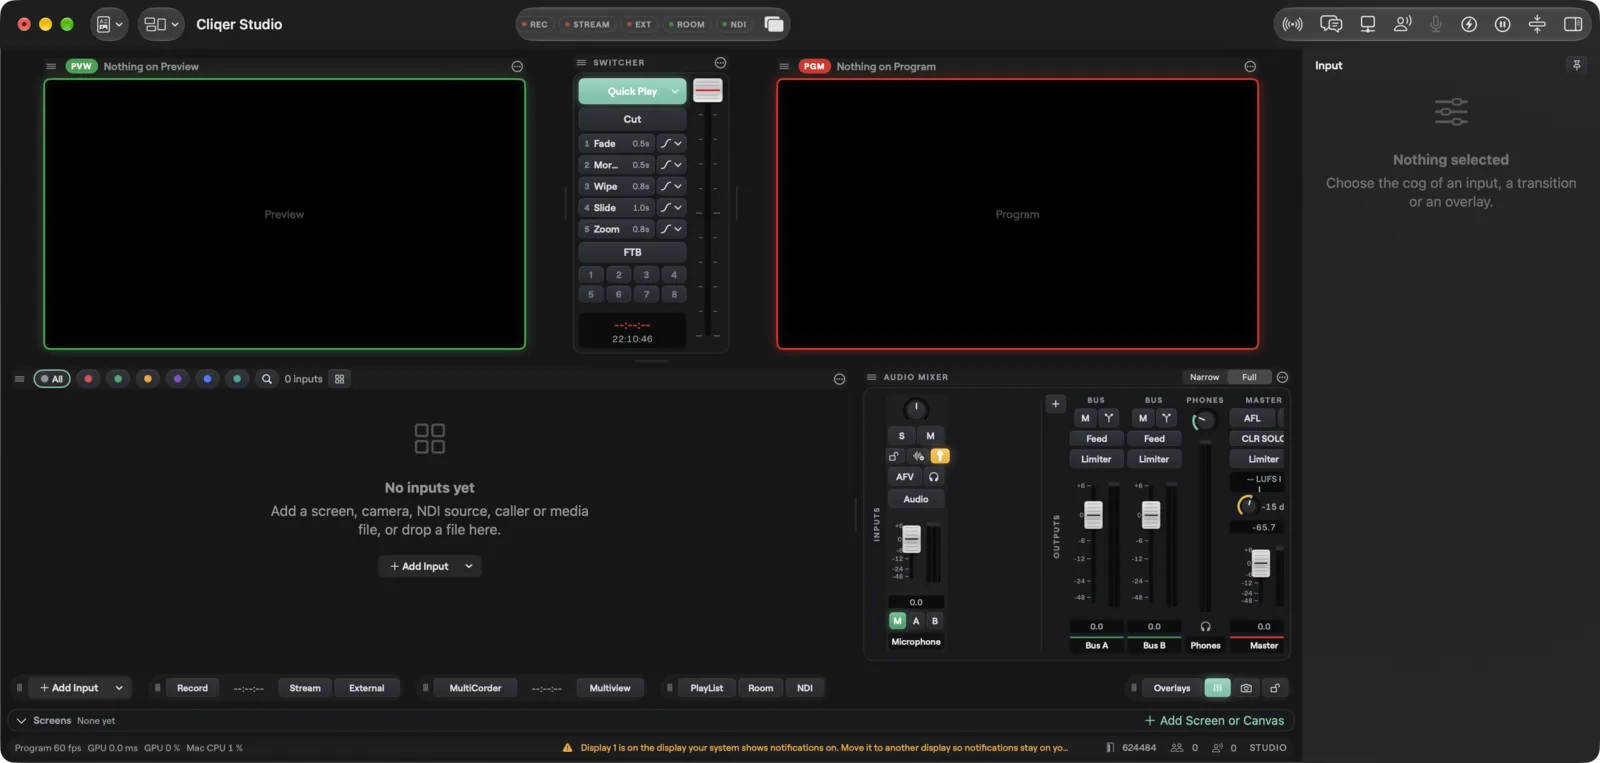Click the Cut transition button
This screenshot has height=763, width=1600.
tap(632, 119)
